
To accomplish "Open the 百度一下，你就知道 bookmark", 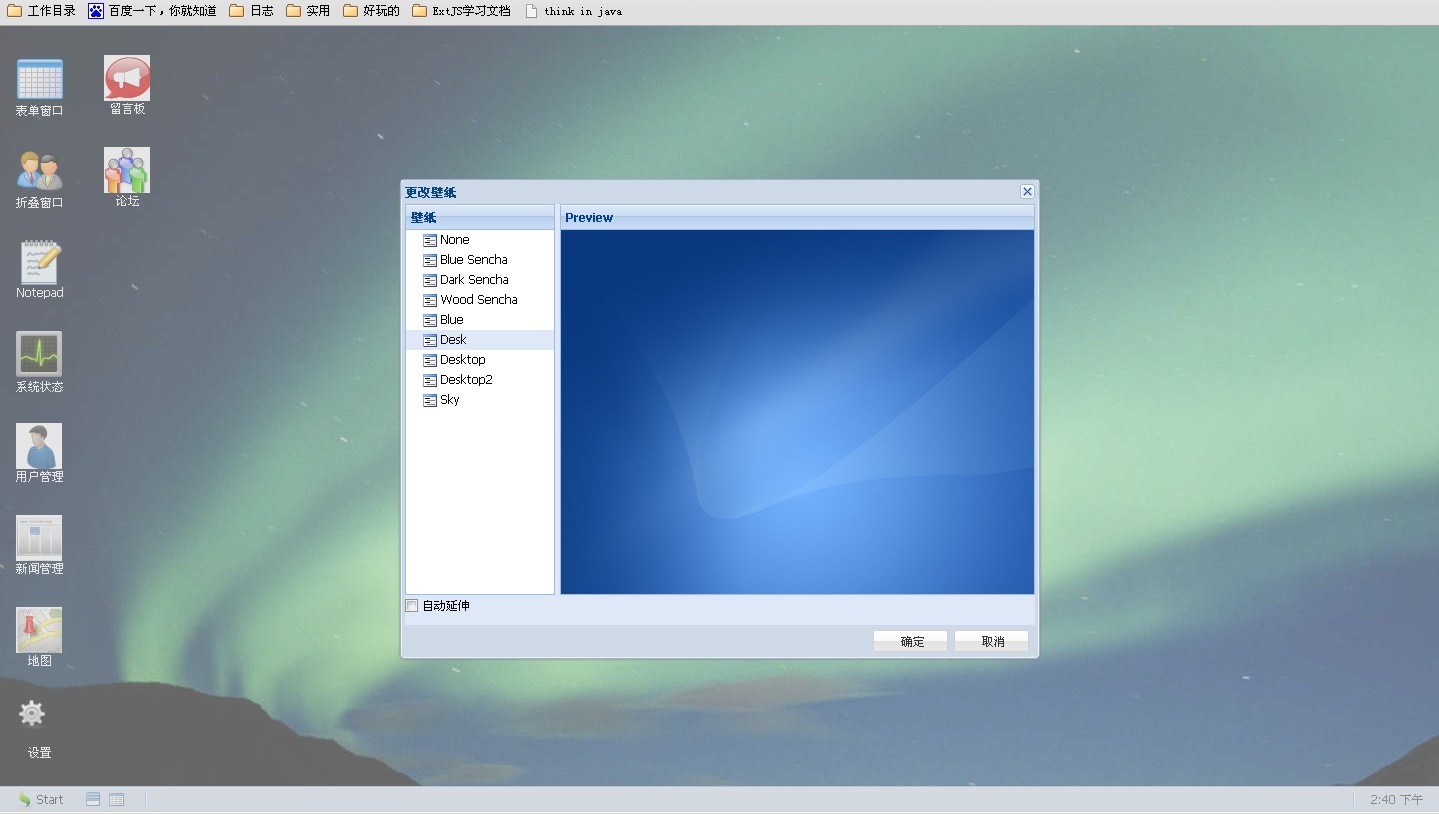I will point(152,11).
